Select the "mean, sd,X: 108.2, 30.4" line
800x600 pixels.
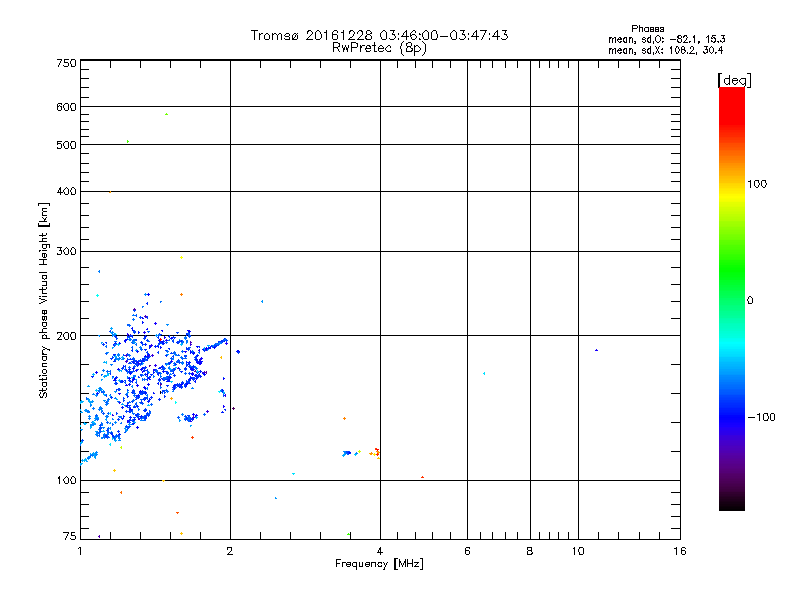[665, 50]
